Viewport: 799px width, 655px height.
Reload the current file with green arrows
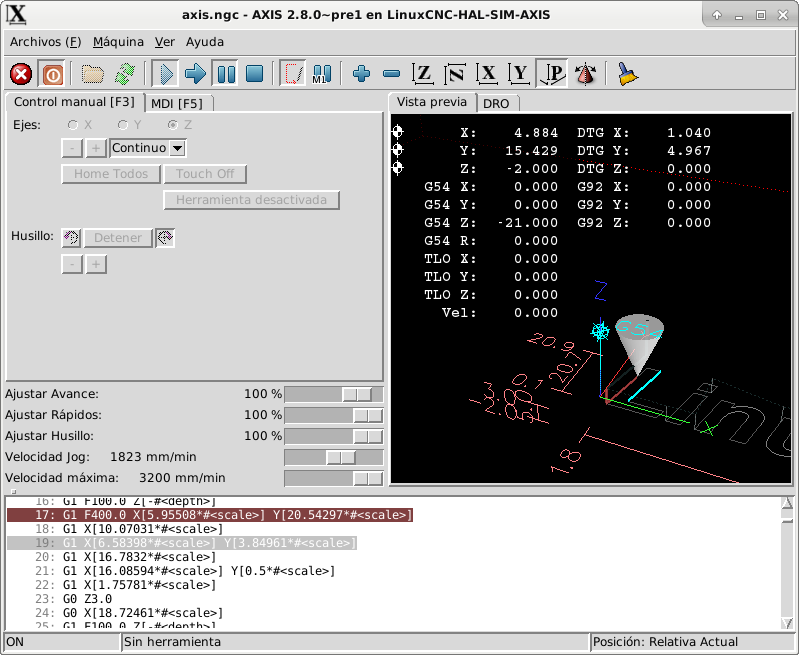125,74
